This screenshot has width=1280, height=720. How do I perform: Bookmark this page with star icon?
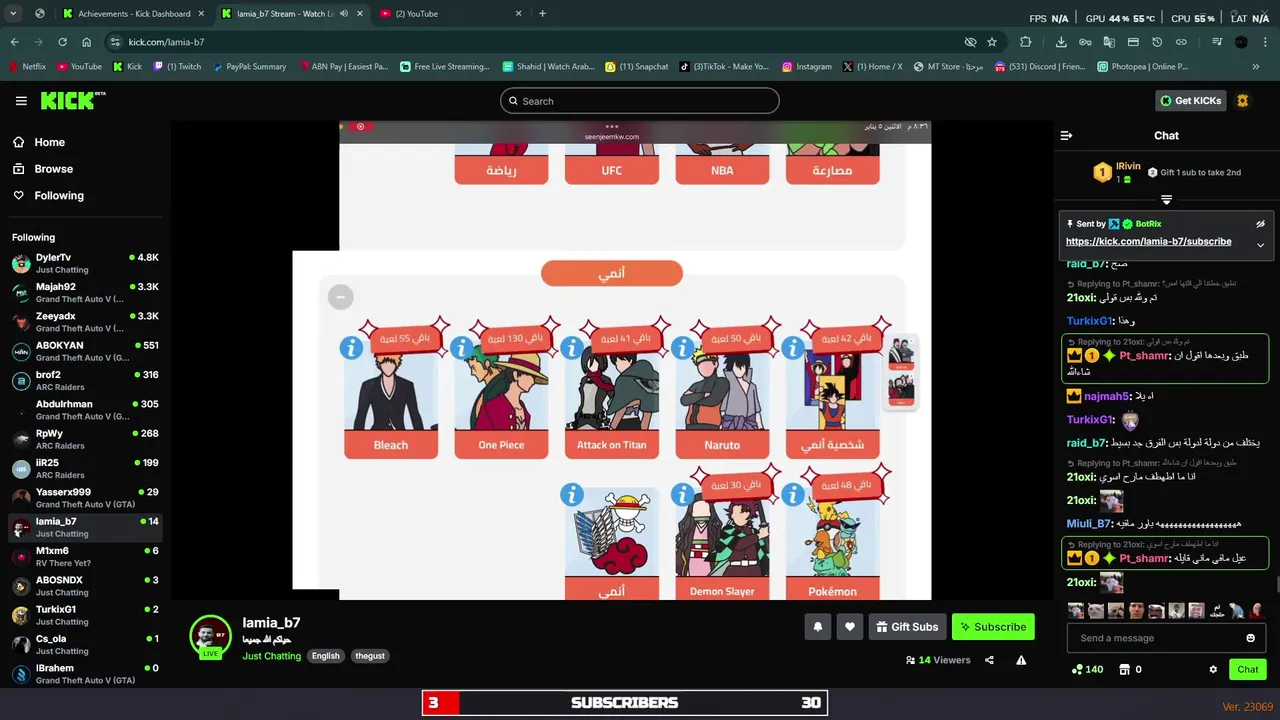992,42
